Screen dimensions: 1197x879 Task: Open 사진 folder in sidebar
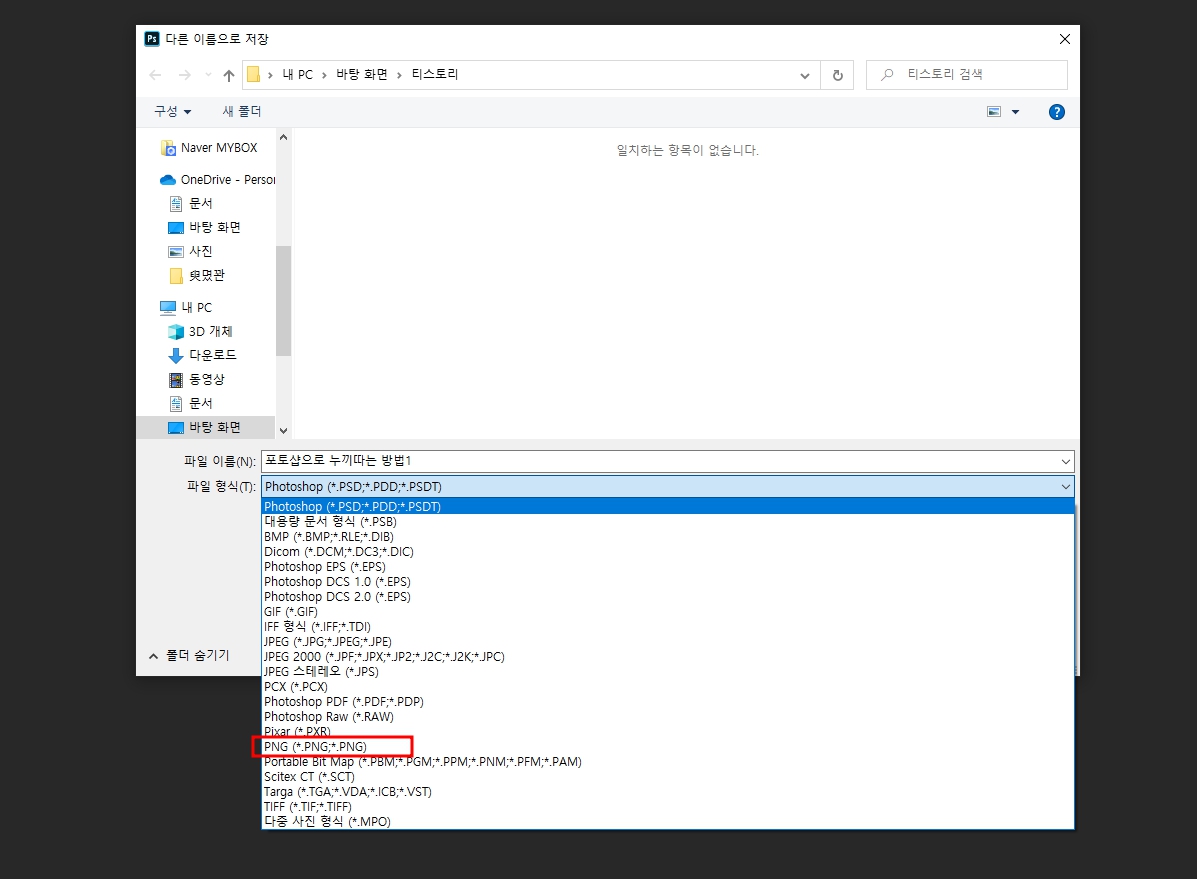pyautogui.click(x=191, y=251)
